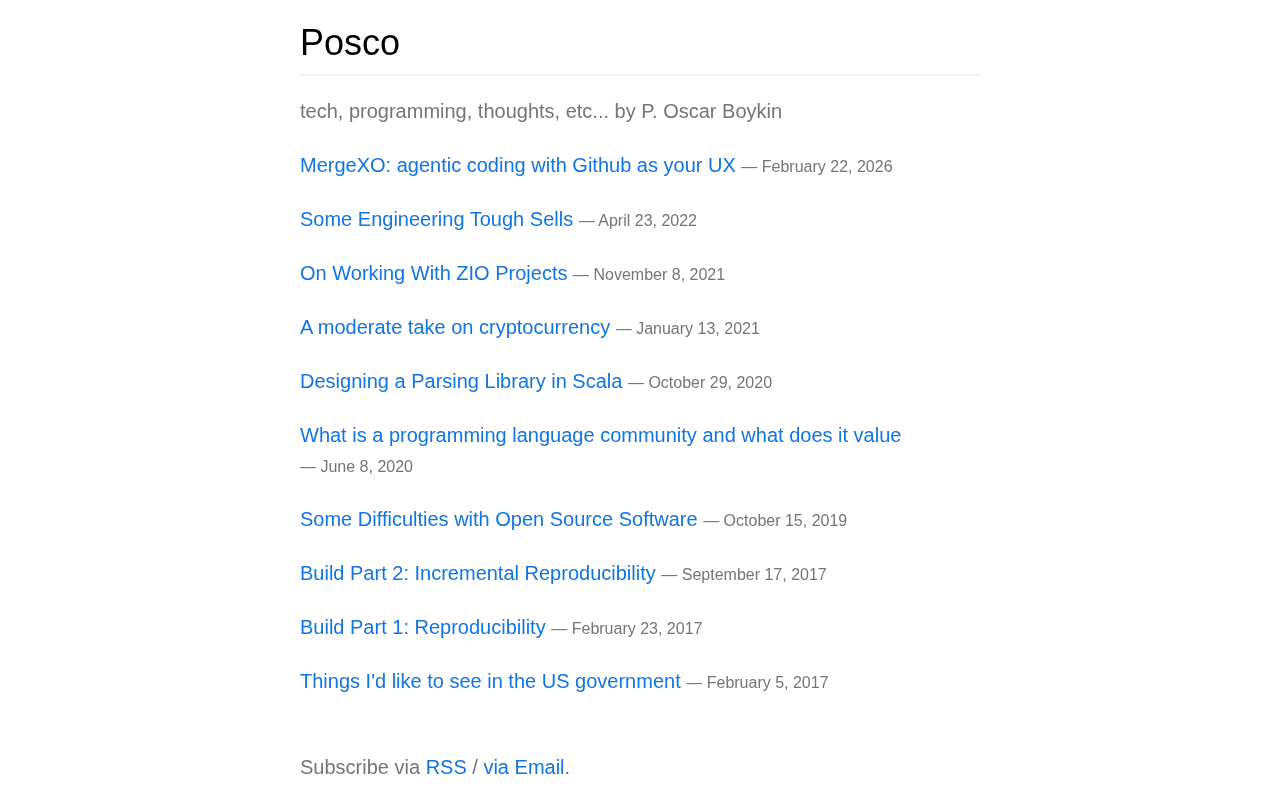Read Some Difficulties with Open Source Software
Viewport: 1280px width, 800px height.
click(x=498, y=520)
